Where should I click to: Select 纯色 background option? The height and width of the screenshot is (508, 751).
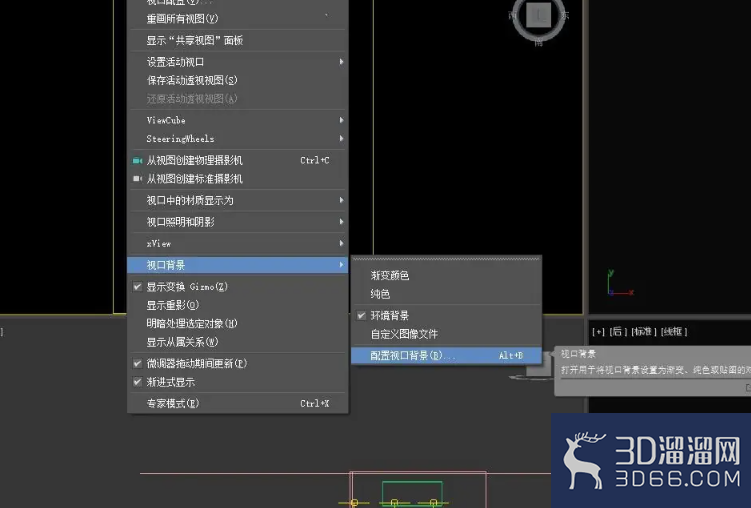coord(446,294)
